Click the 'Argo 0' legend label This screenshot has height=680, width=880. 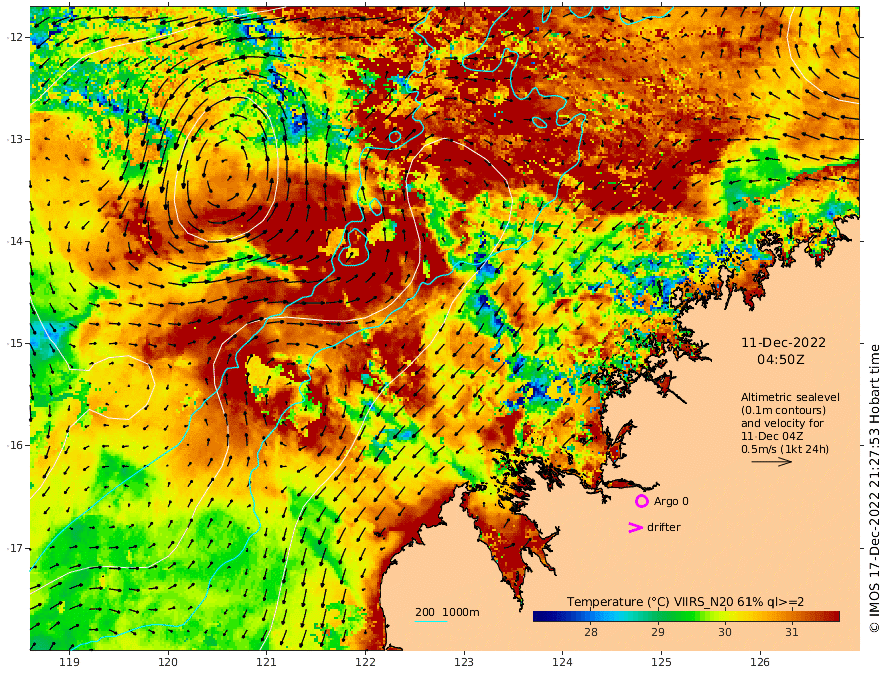[671, 501]
